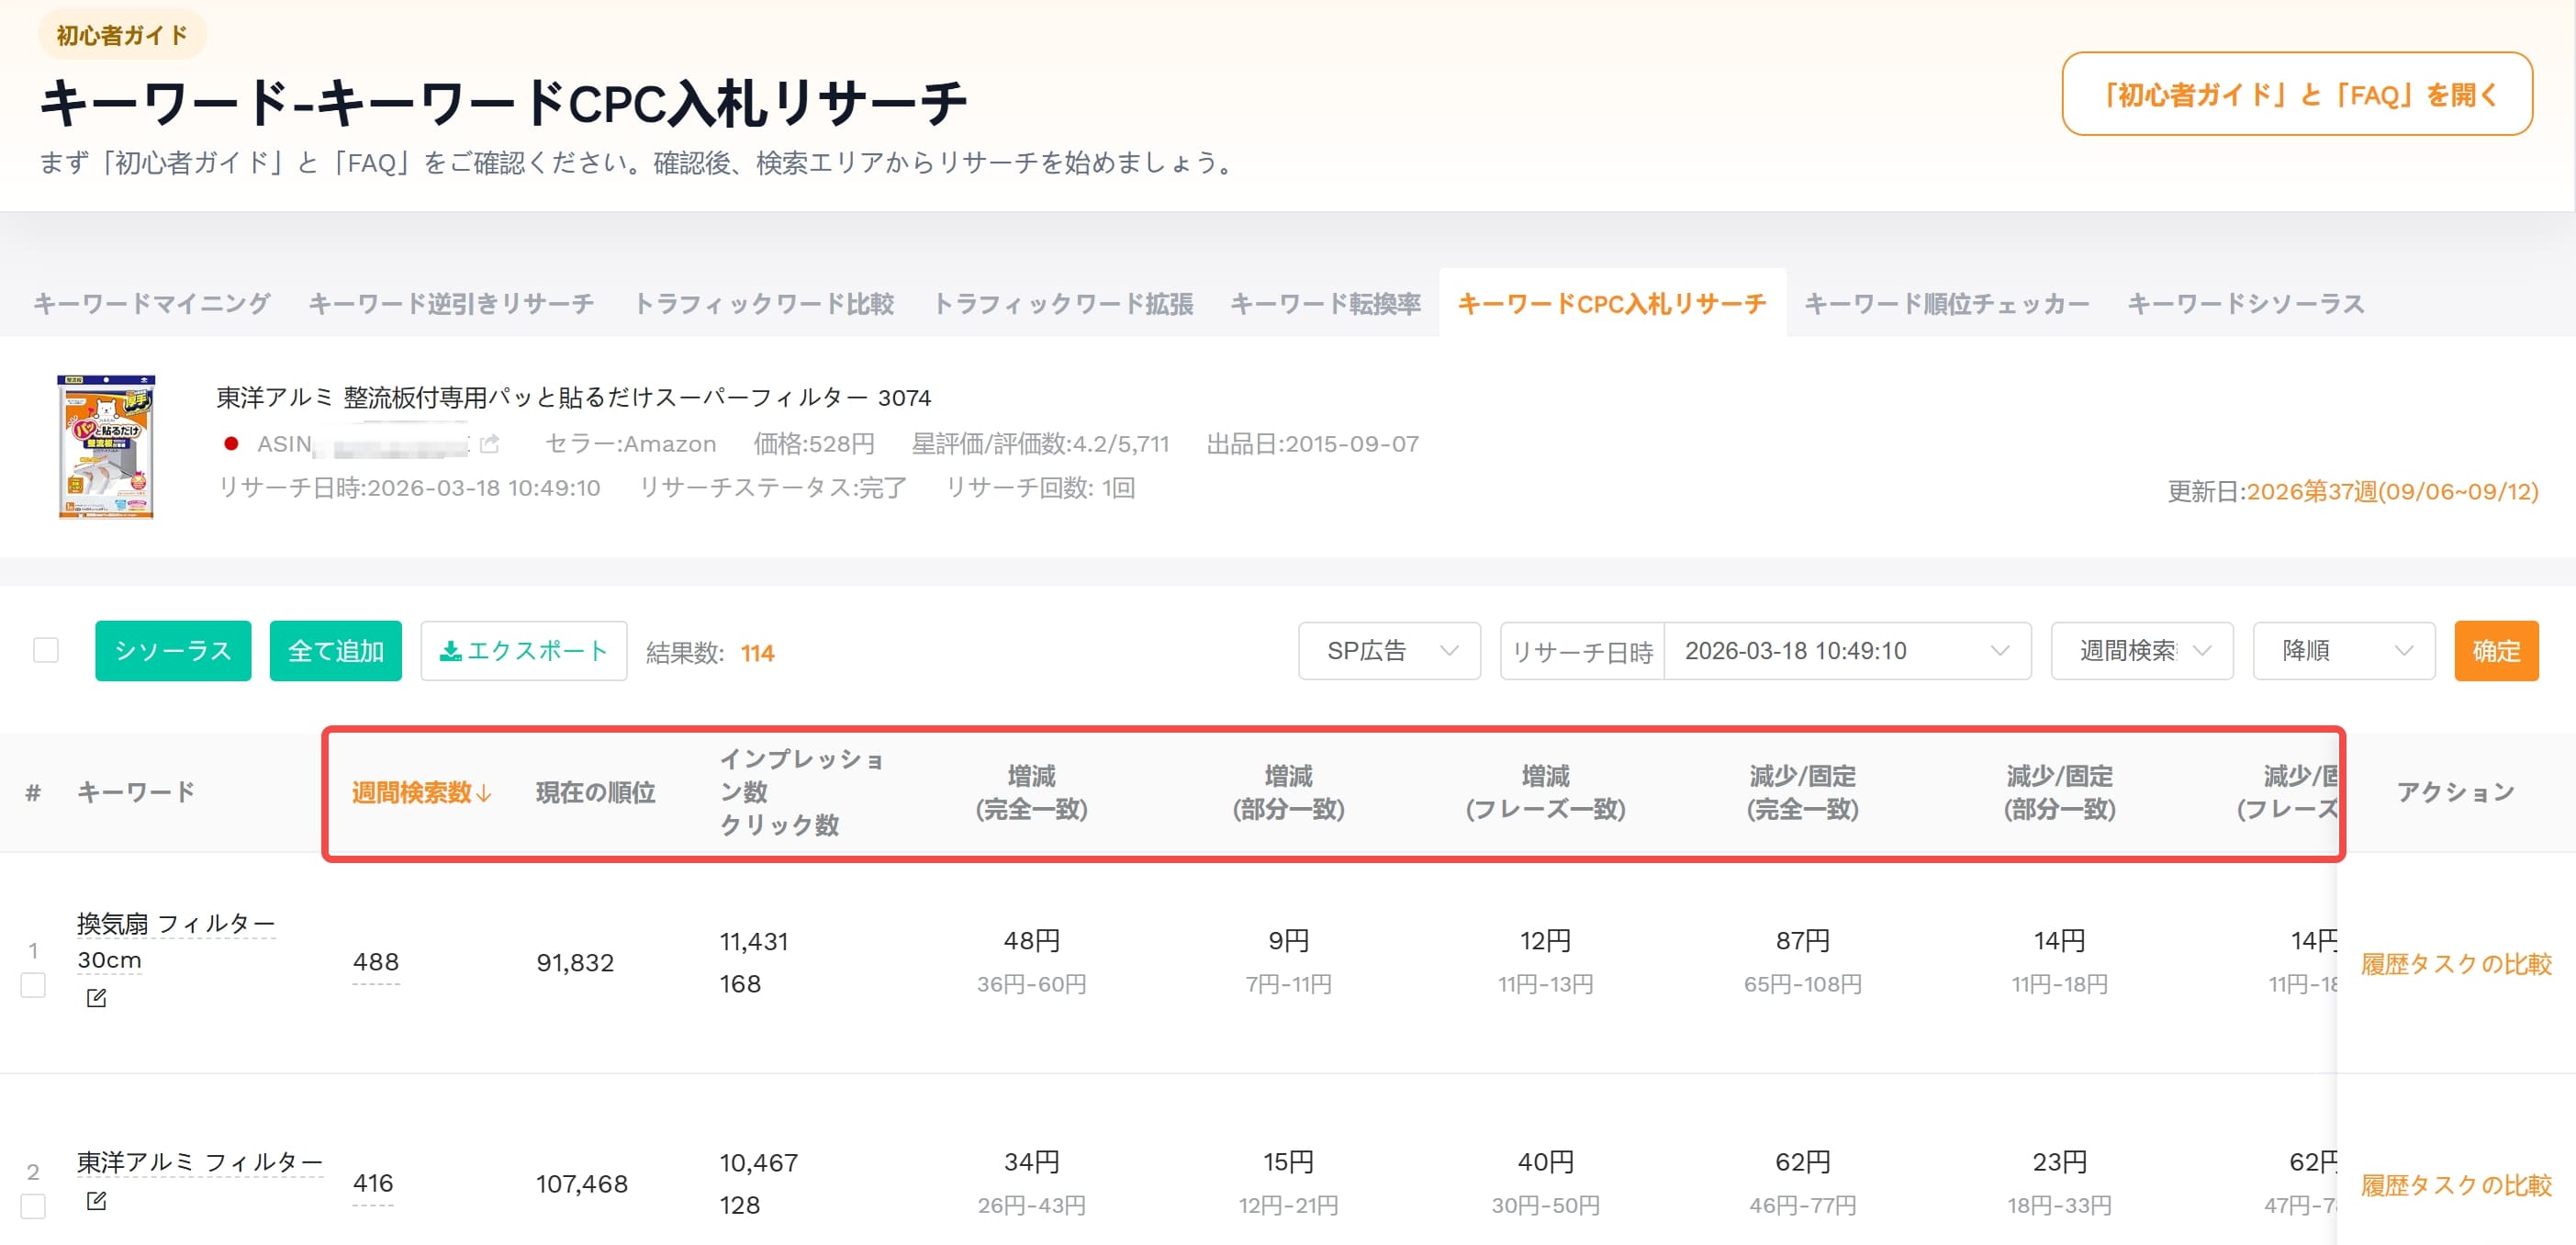
Task: Open the 「初心者ガイド」と「FAQ」を開く button
Action: click(x=2297, y=94)
